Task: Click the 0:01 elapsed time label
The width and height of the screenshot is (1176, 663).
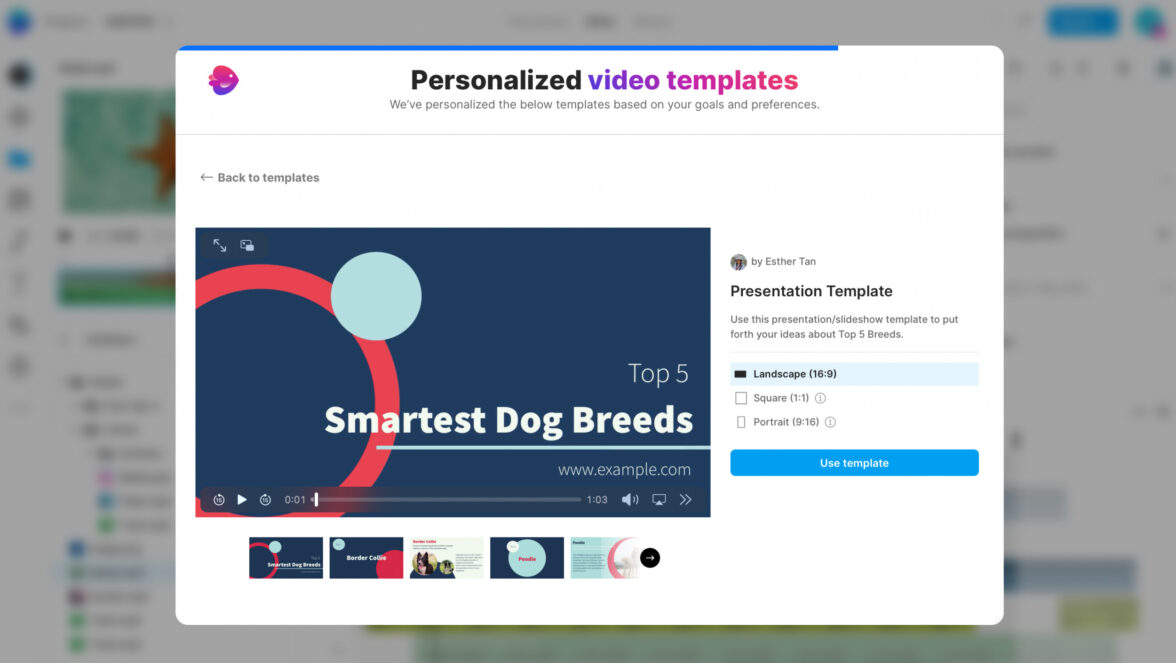Action: 295,500
